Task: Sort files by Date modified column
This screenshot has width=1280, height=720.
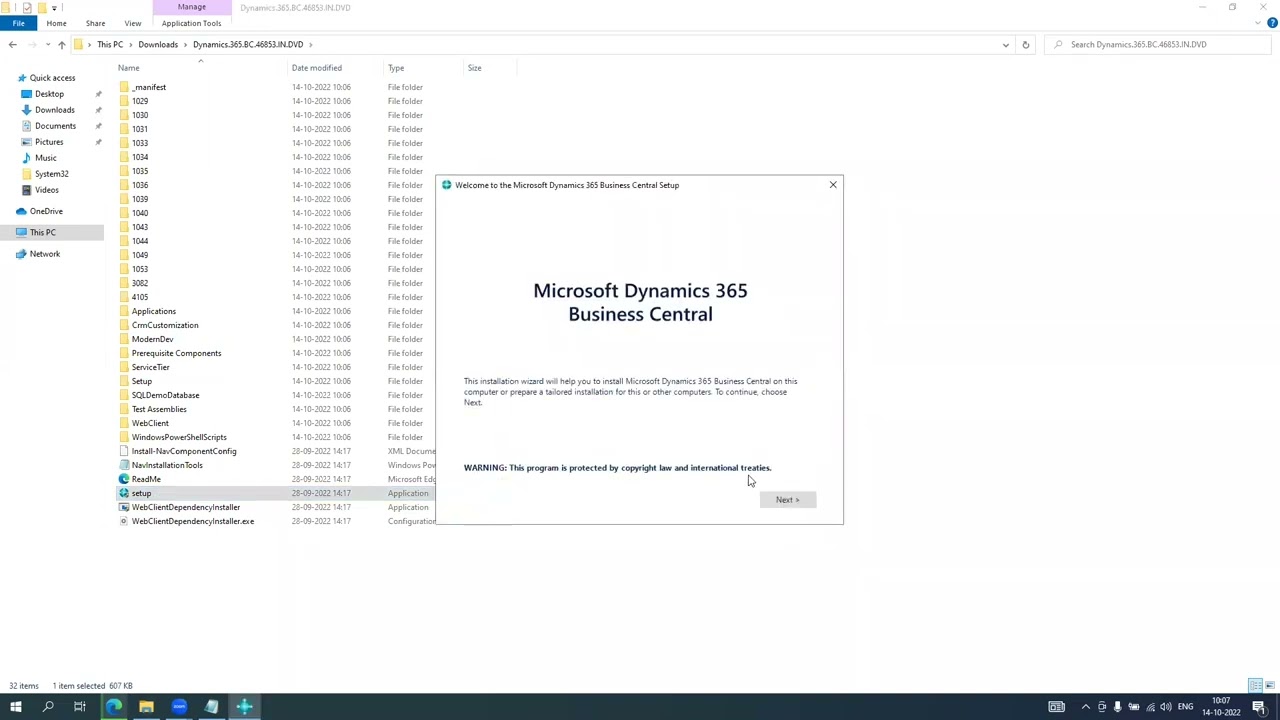Action: tap(316, 68)
